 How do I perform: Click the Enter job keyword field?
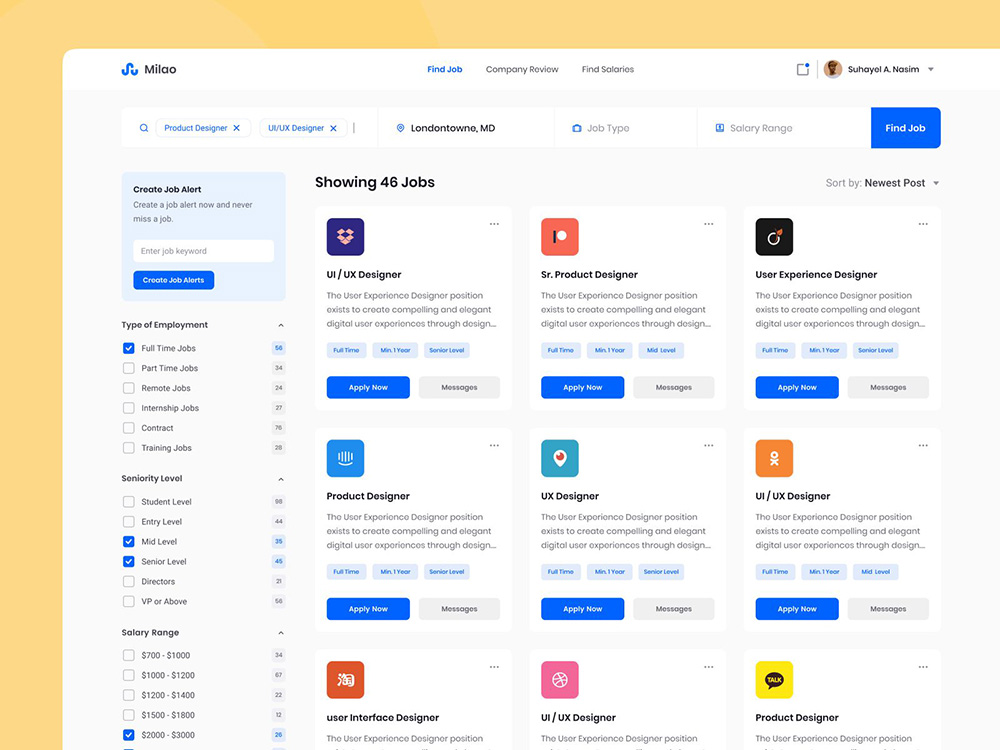coord(203,251)
